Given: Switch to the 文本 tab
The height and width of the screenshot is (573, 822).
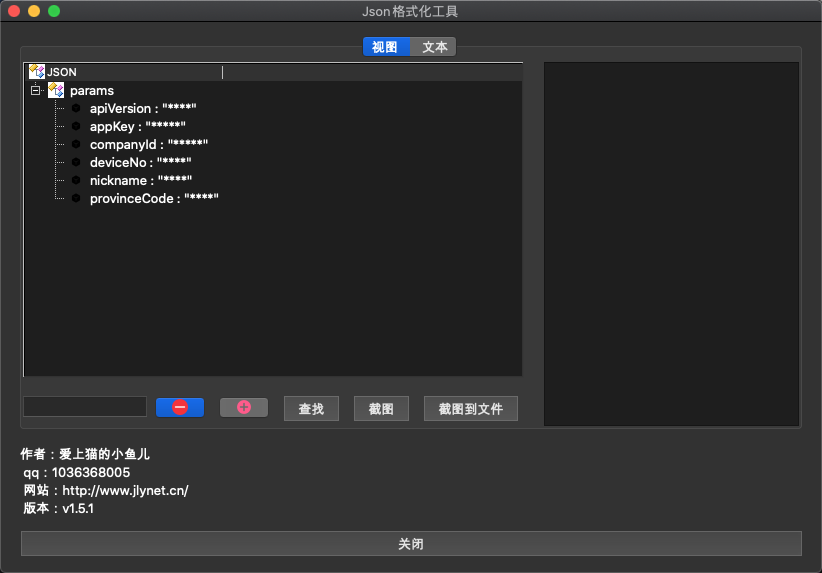Looking at the screenshot, I should coord(434,47).
